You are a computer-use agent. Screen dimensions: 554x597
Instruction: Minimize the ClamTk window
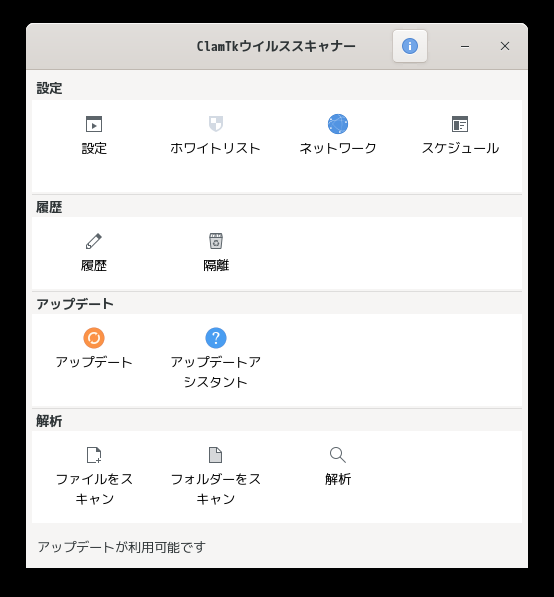[465, 46]
